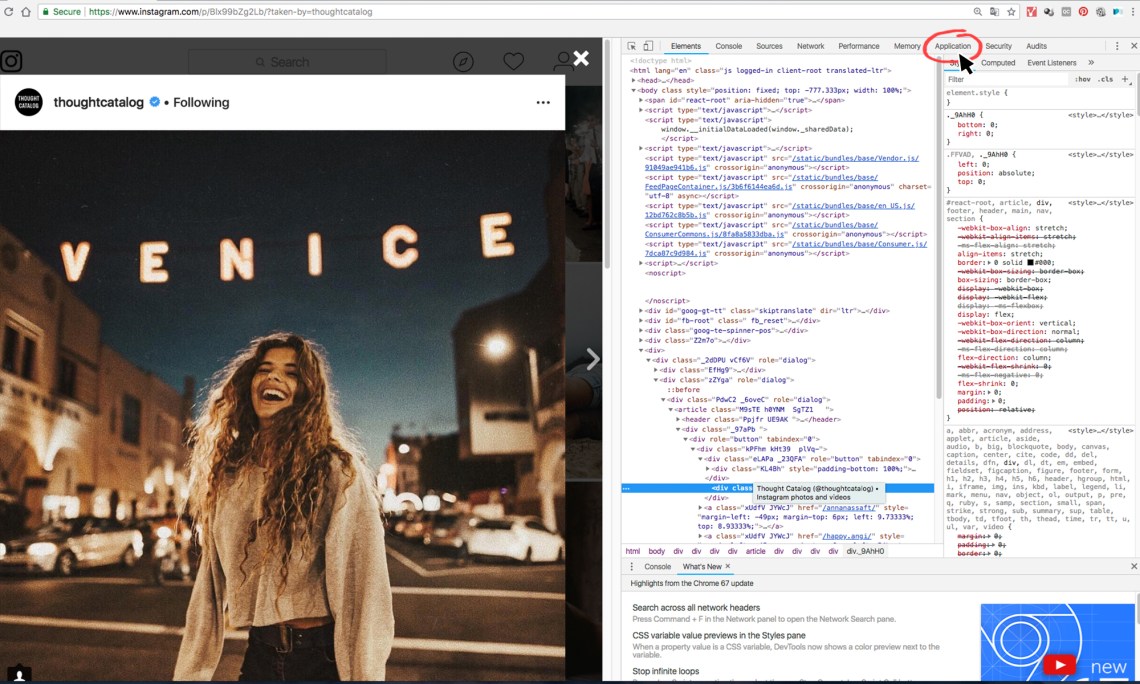Image resolution: width=1140 pixels, height=684 pixels.
Task: Select the article breadcrumb in DevTools
Action: (x=755, y=551)
